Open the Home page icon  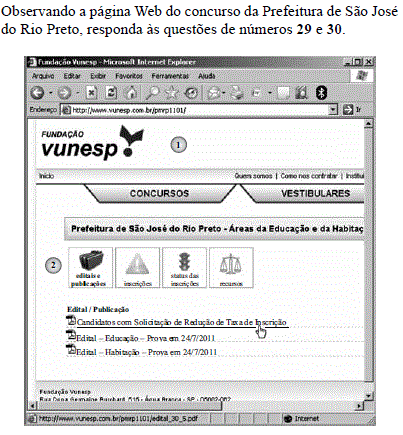131,93
